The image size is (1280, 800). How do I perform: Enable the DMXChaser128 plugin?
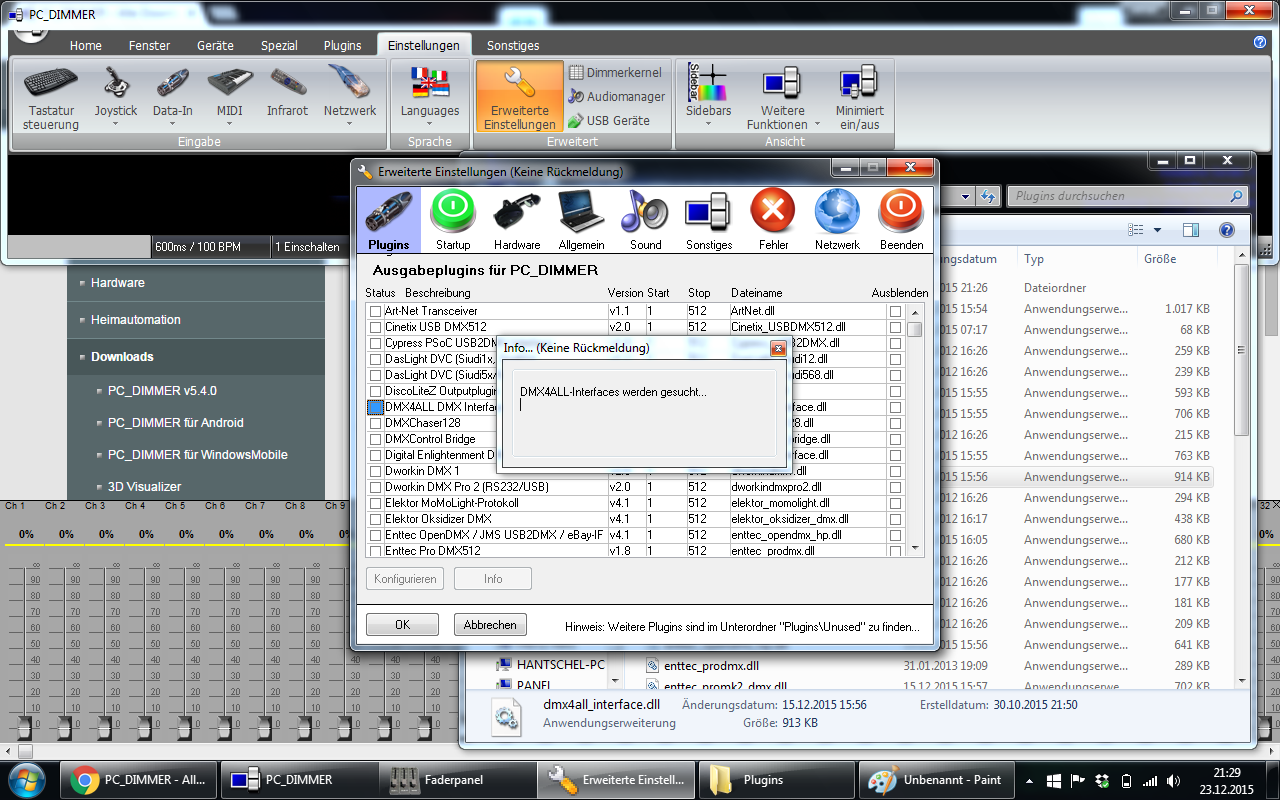(x=375, y=422)
